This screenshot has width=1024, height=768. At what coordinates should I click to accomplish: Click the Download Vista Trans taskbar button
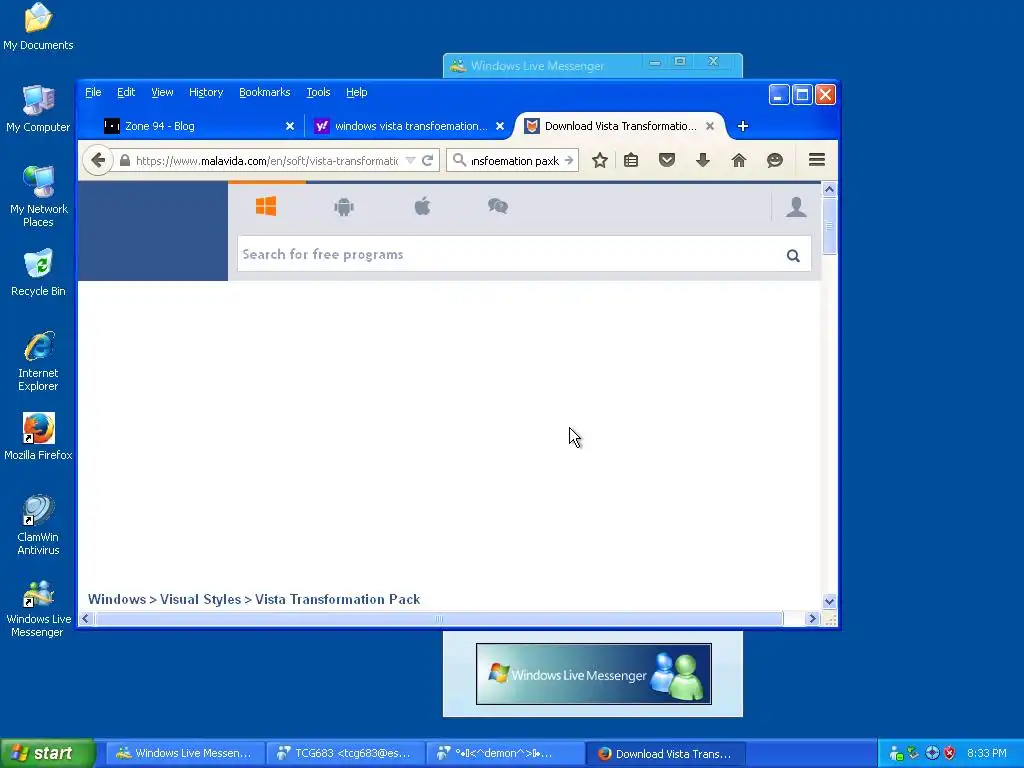[x=665, y=753]
